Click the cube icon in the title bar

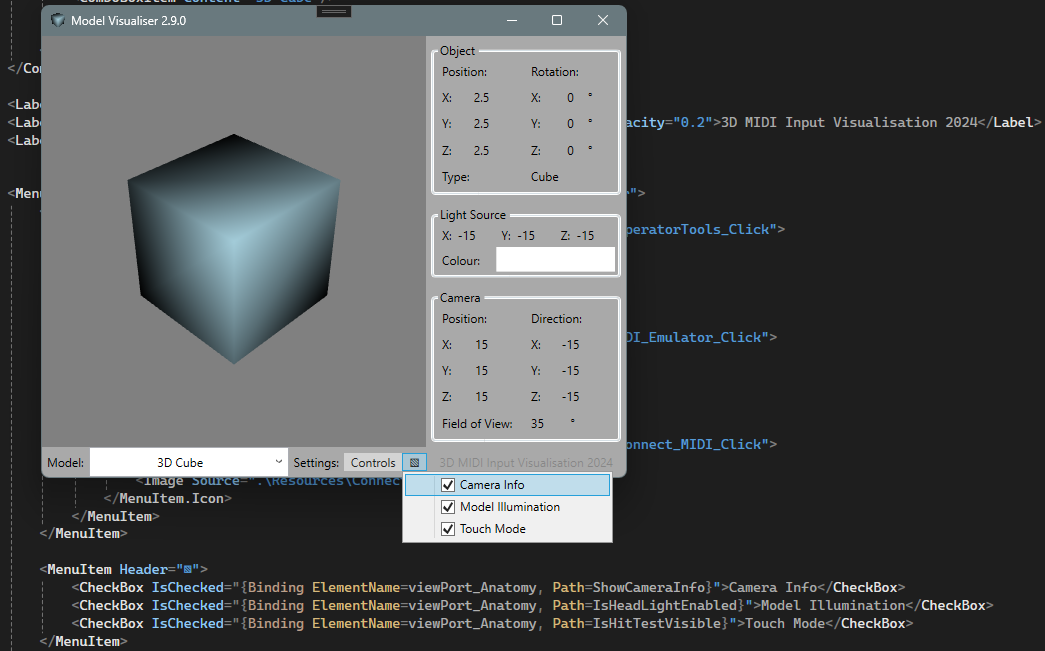click(57, 20)
